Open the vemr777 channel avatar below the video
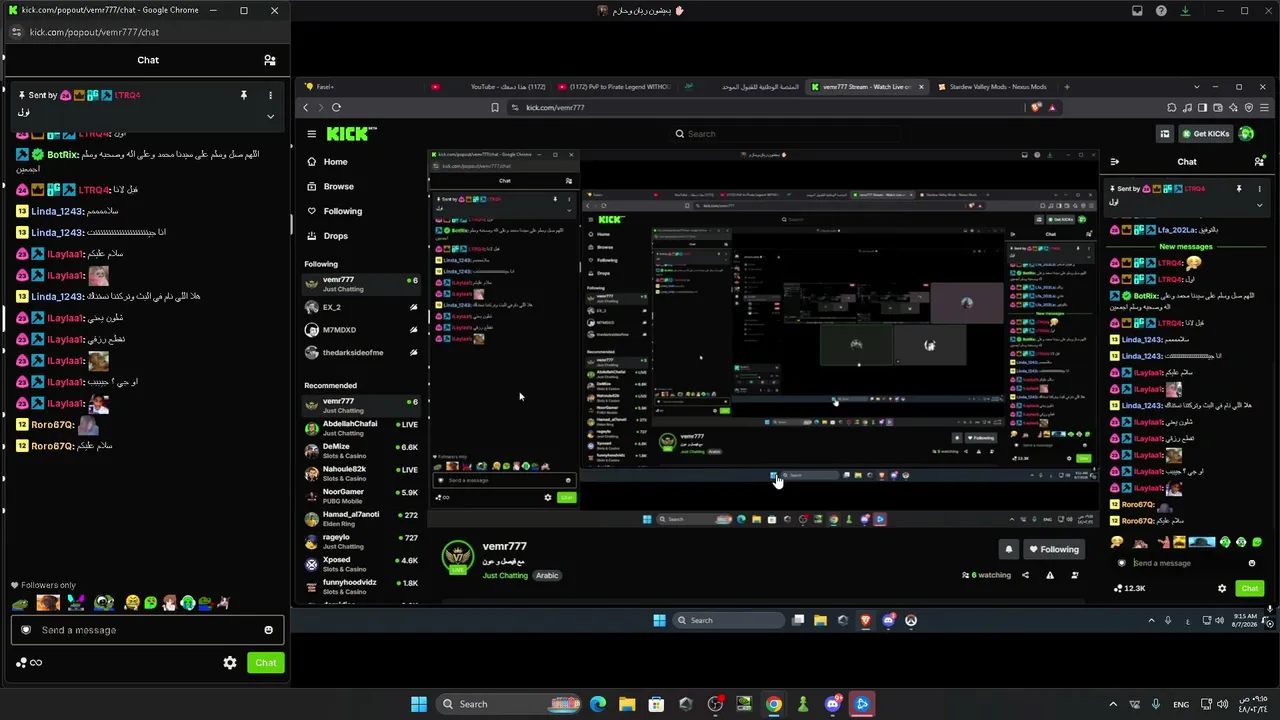The image size is (1280, 720). [458, 557]
